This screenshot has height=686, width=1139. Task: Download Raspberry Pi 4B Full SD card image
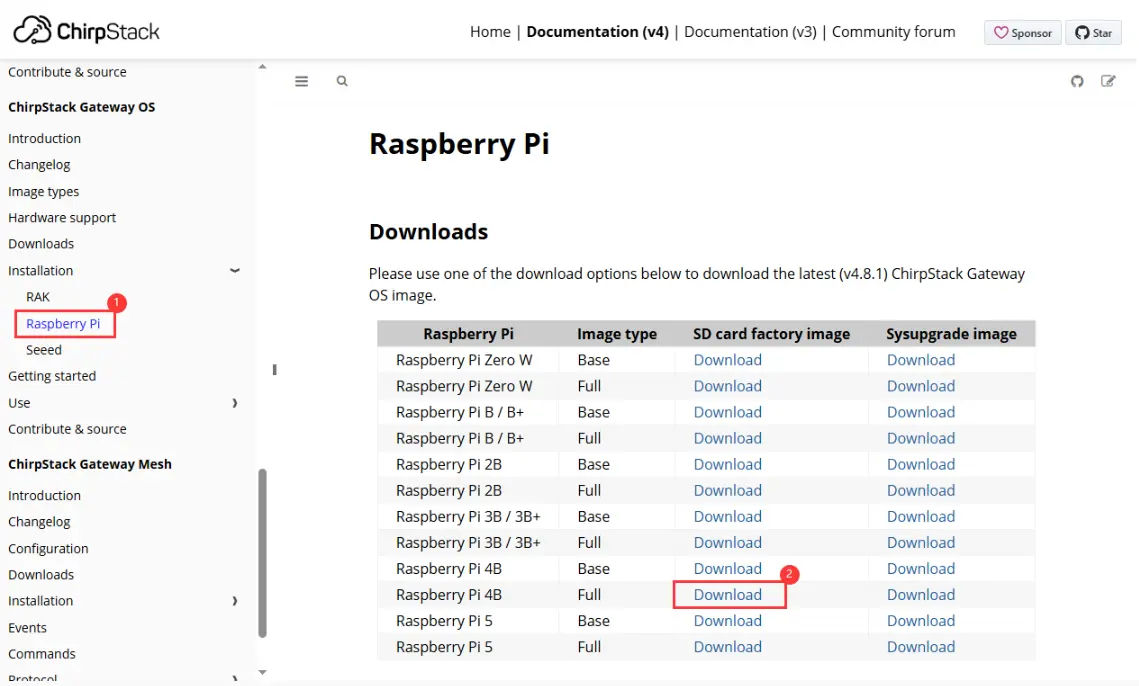coord(728,595)
